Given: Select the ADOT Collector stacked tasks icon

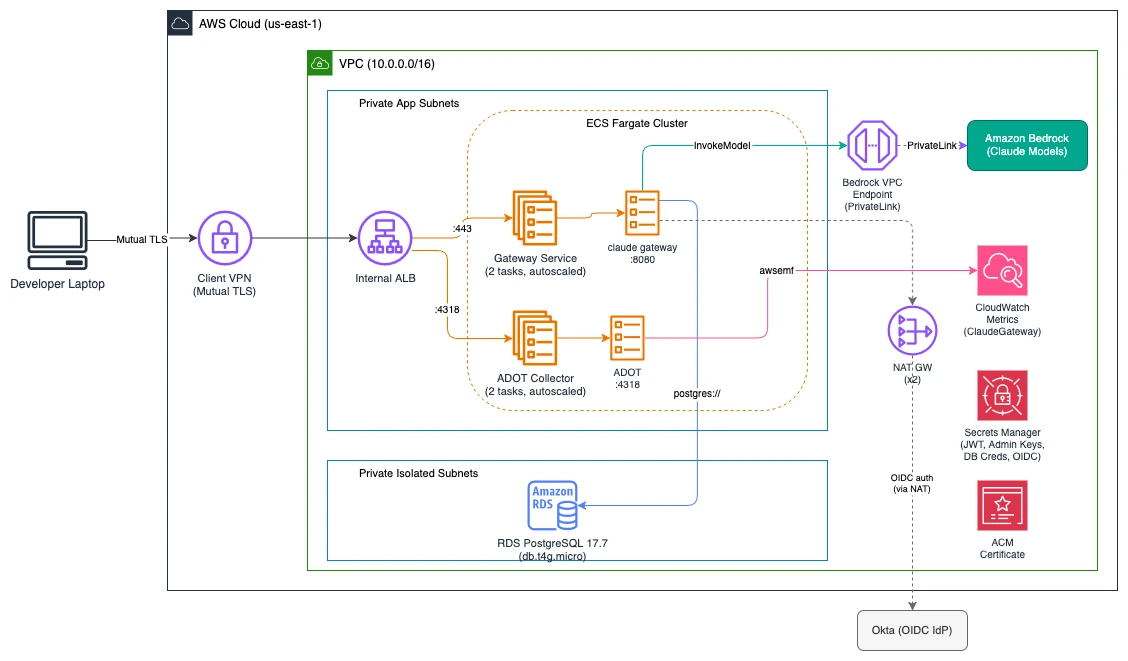Looking at the screenshot, I should click(535, 338).
